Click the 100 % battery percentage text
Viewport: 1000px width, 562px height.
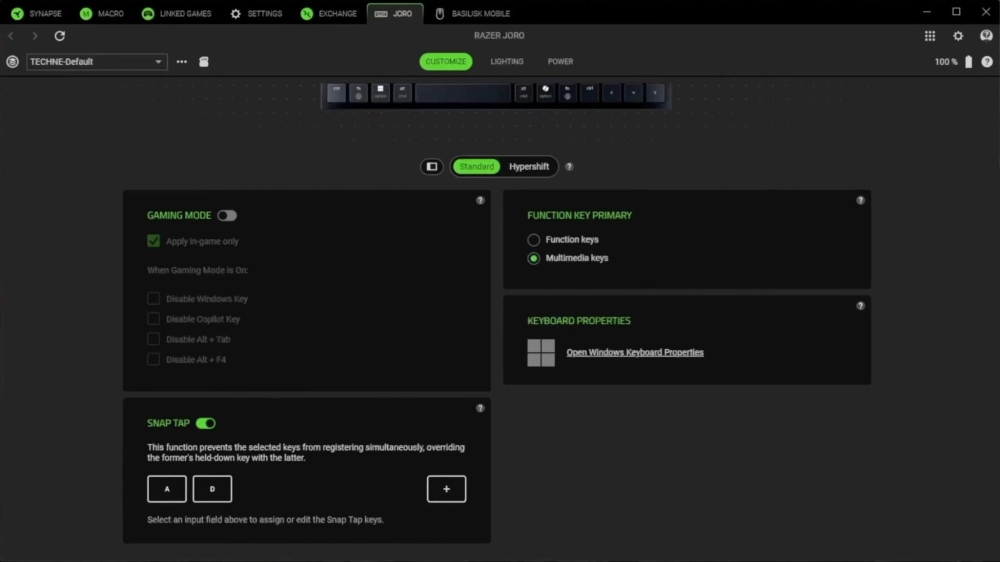(946, 62)
